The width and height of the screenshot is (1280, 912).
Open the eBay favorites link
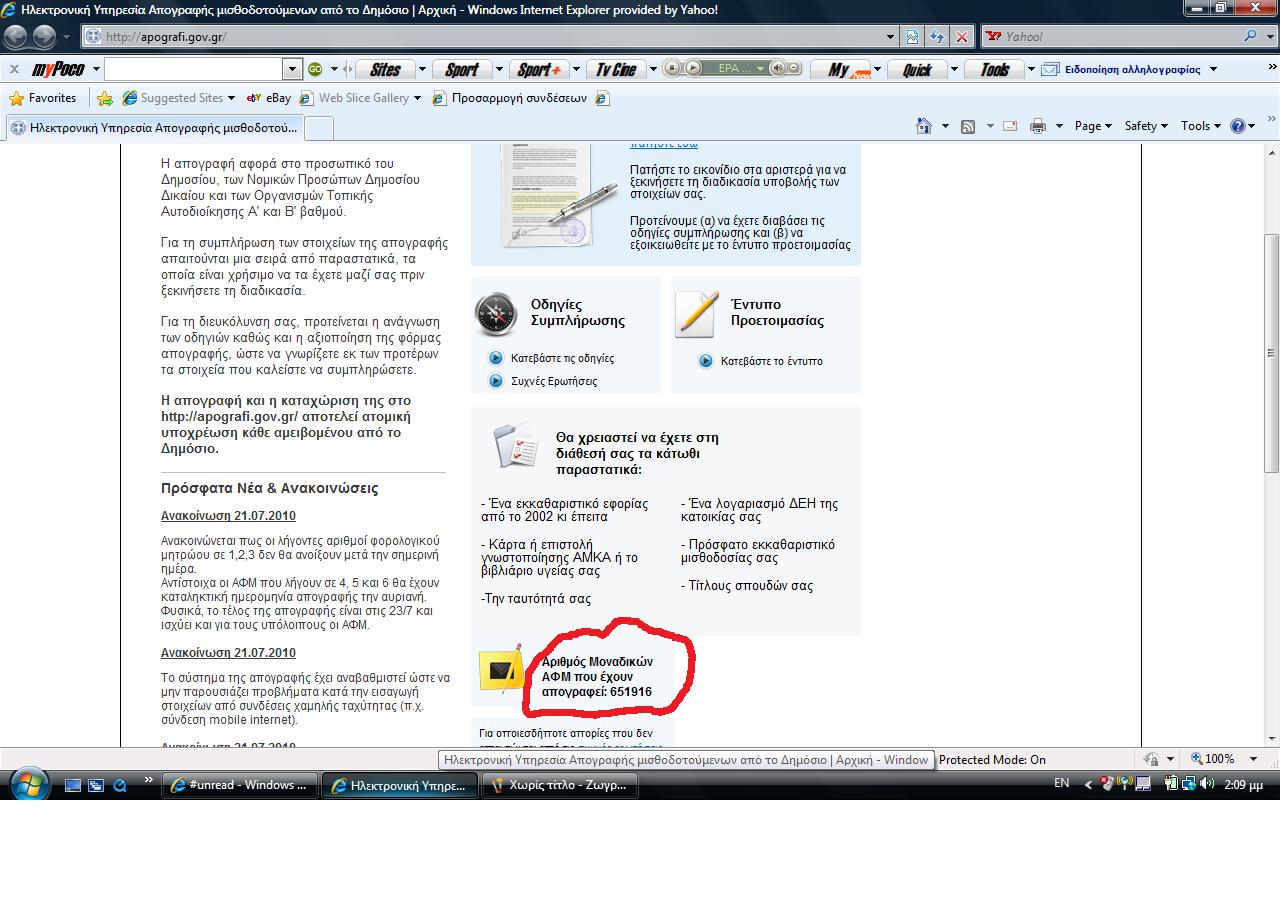click(268, 98)
